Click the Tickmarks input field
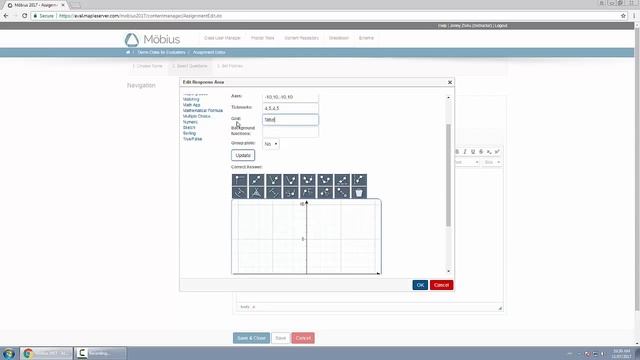This screenshot has width=640, height=360. 291,108
